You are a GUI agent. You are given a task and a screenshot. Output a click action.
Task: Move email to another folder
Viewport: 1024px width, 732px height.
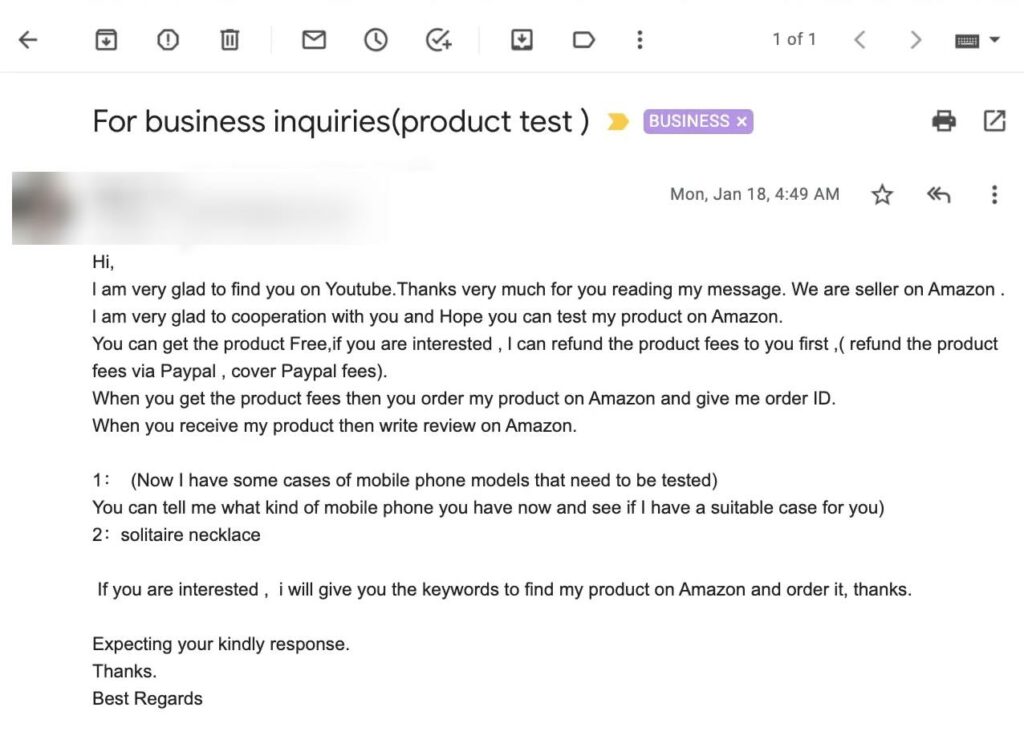point(521,40)
